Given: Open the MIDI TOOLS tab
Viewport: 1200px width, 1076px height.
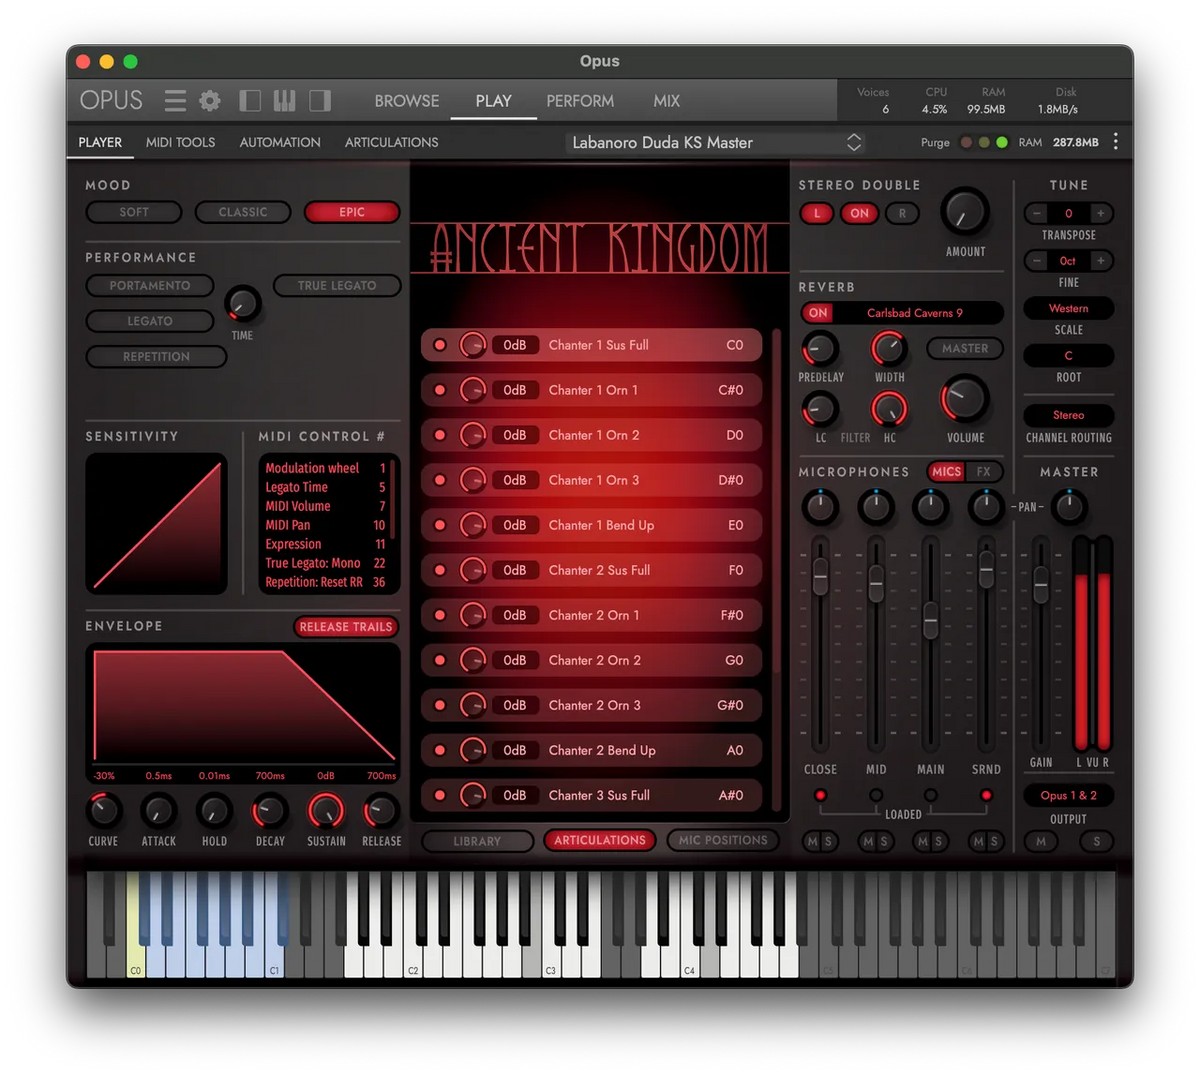Looking at the screenshot, I should click(180, 142).
